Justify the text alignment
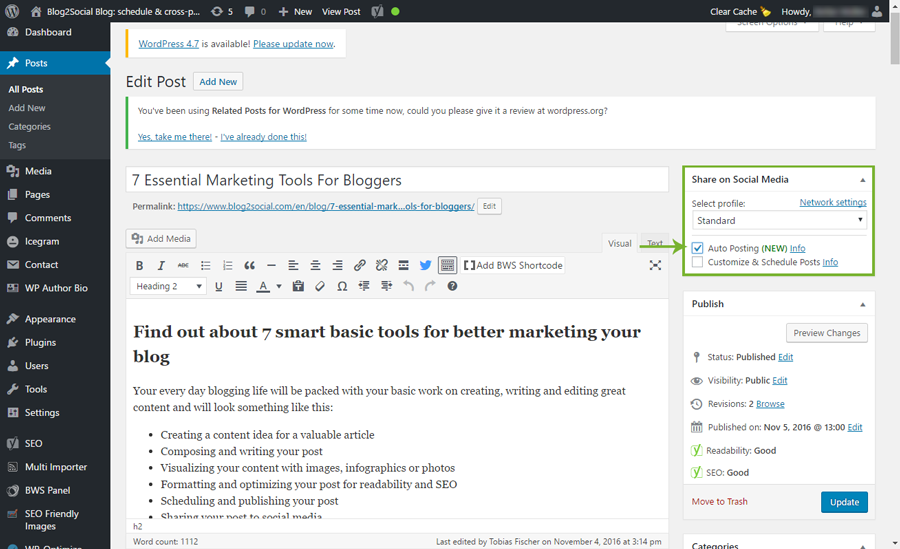900x549 pixels. pos(241,286)
